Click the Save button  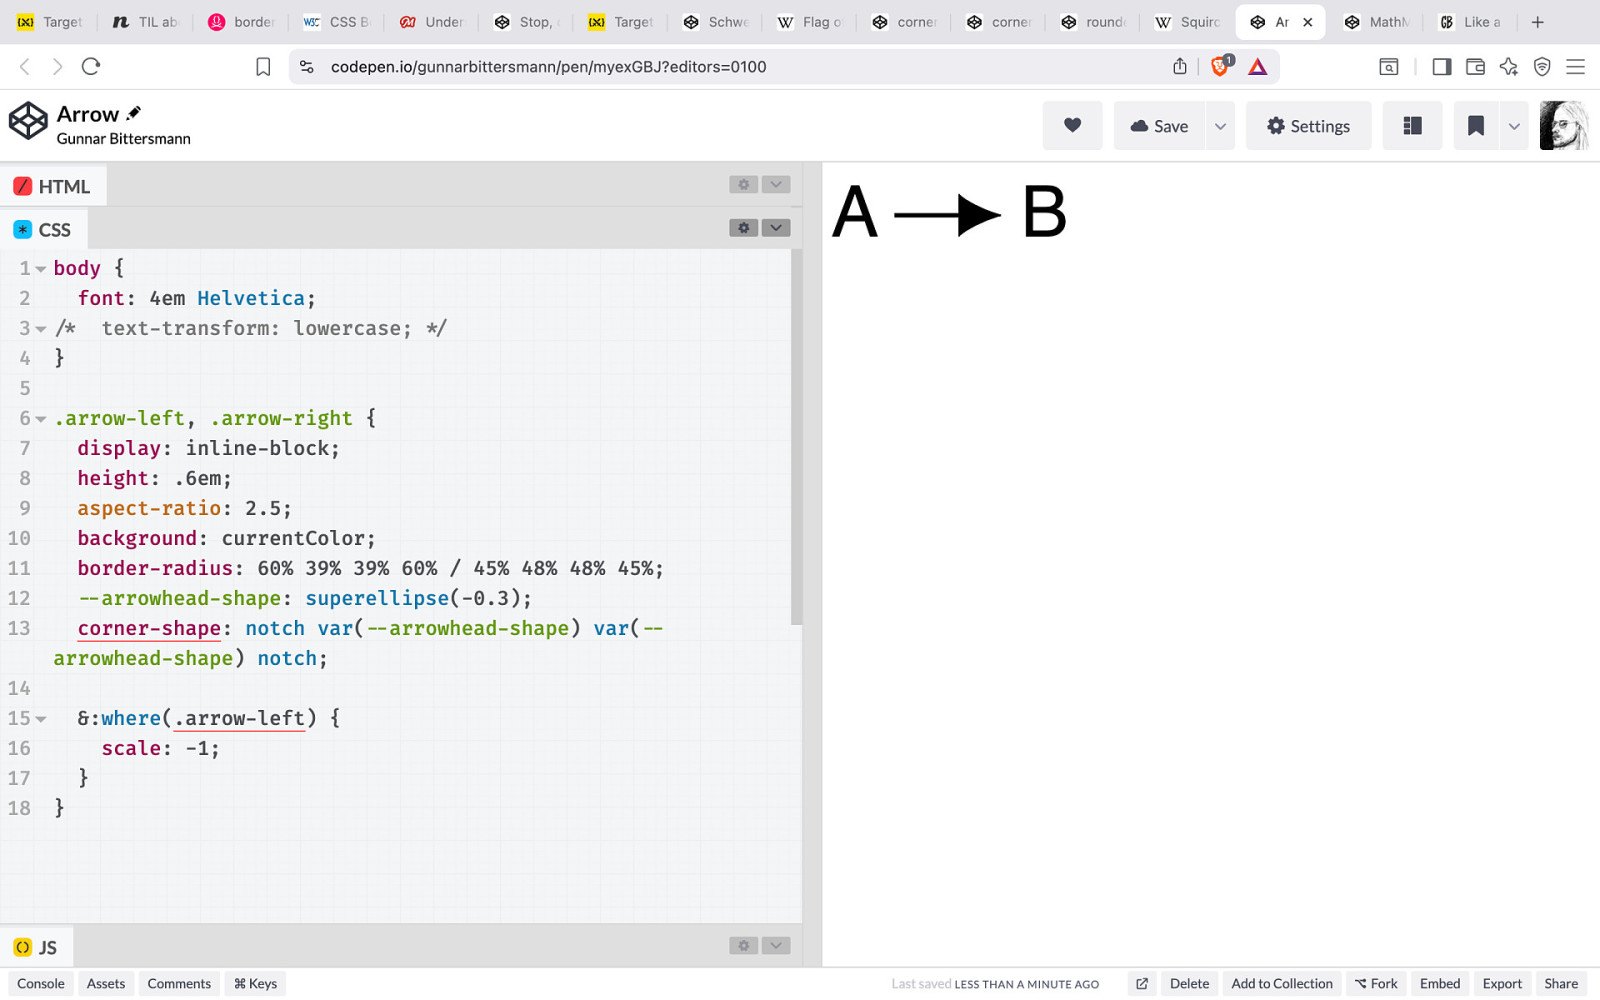1159,126
